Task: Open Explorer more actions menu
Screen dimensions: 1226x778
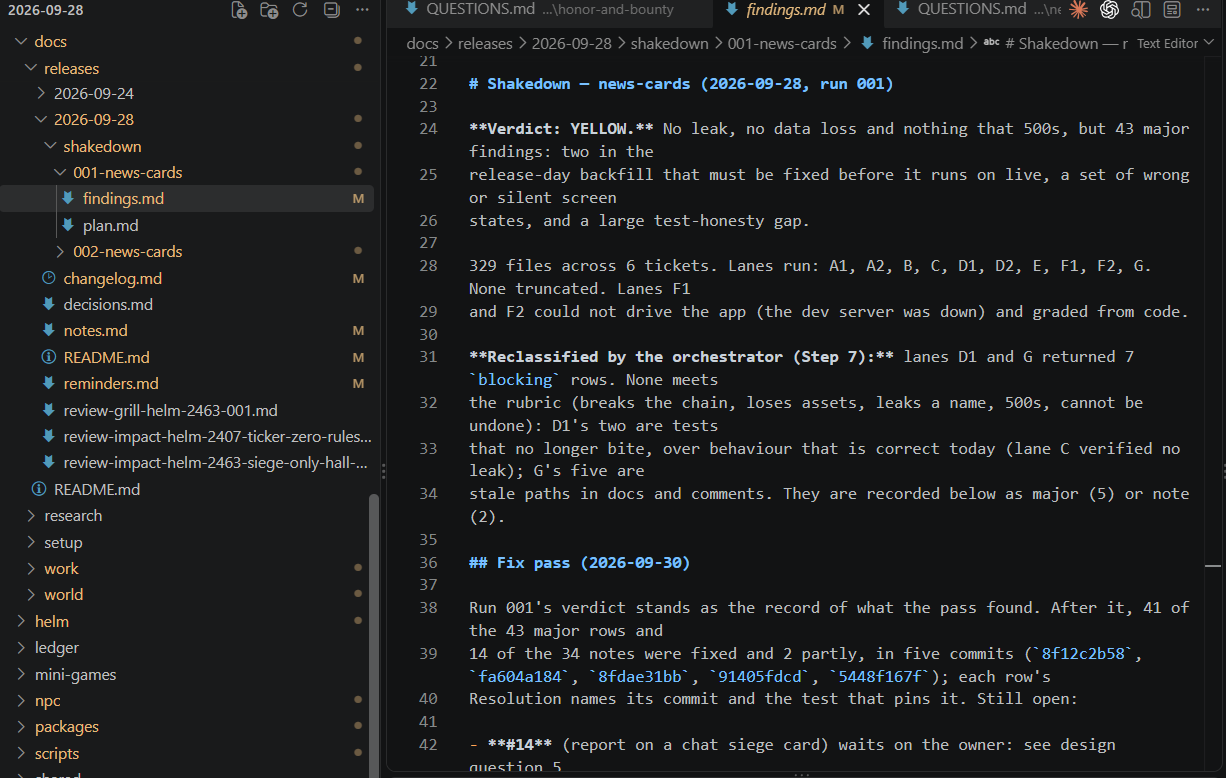Action: pos(361,11)
